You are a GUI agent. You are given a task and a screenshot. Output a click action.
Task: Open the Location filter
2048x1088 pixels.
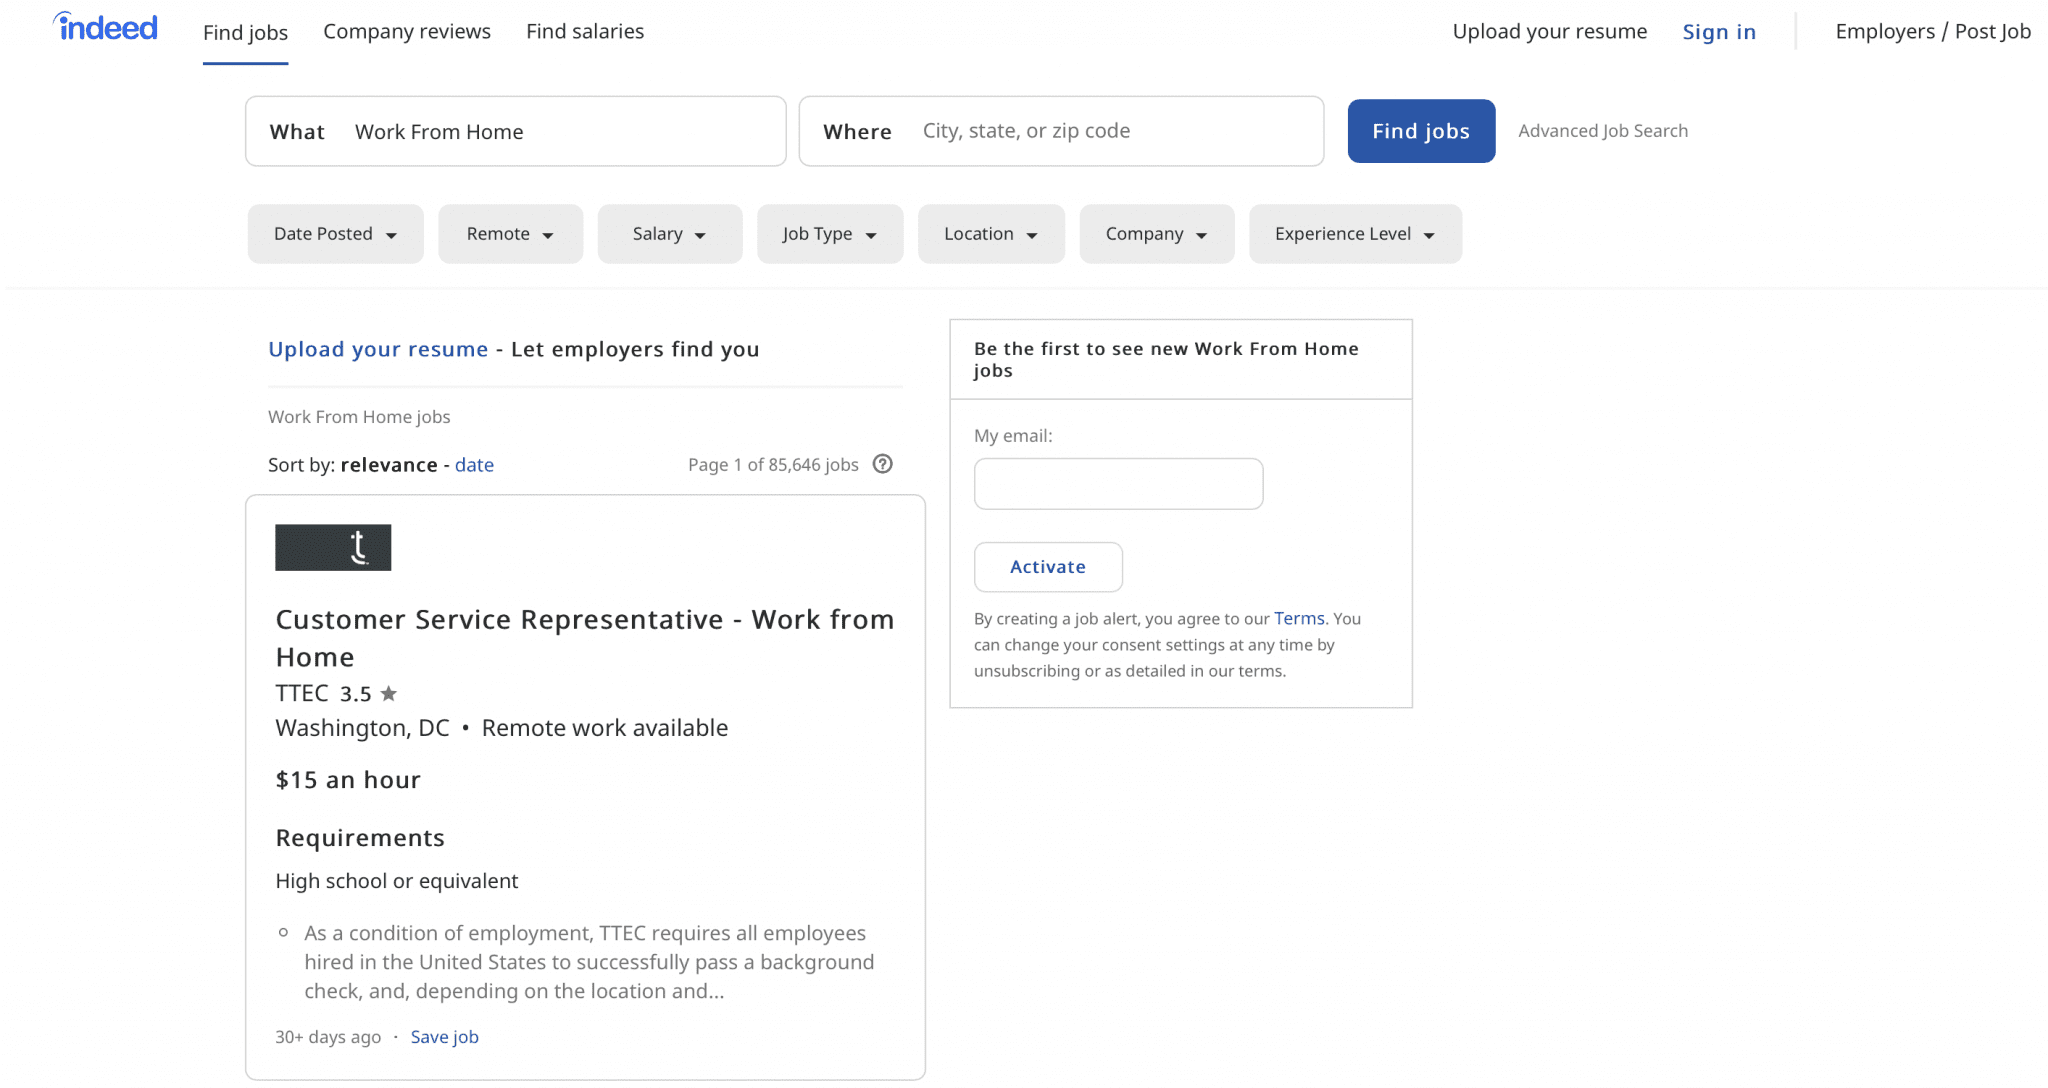click(x=990, y=233)
